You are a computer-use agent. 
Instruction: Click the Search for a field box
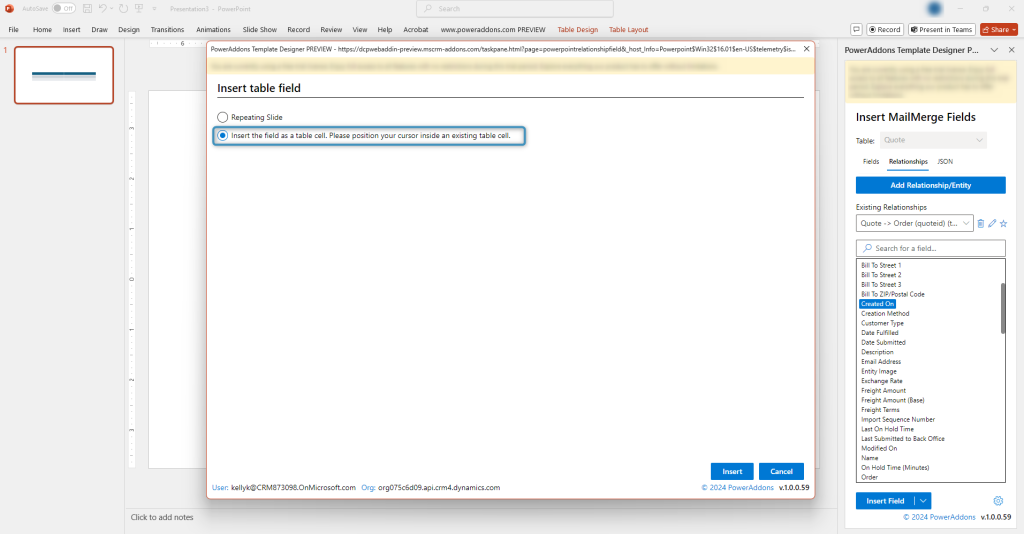pos(931,248)
